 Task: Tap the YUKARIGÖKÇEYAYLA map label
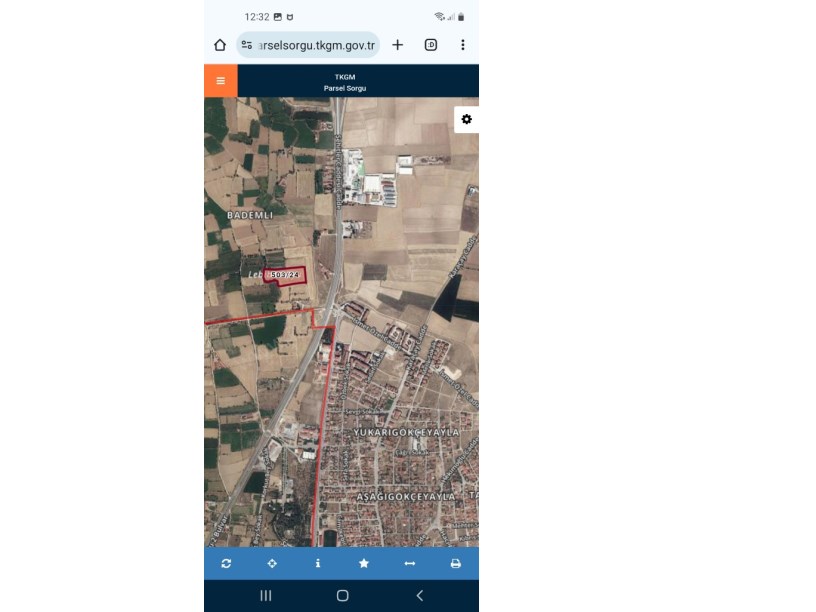(406, 432)
